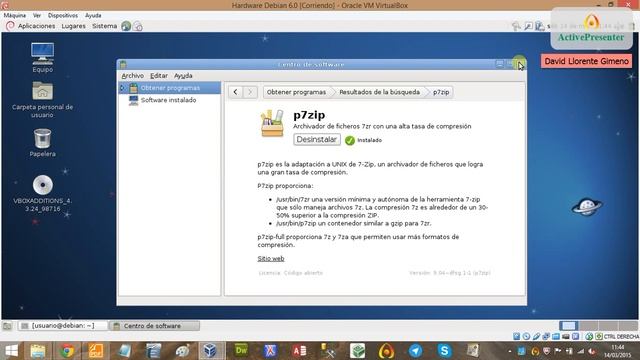The width and height of the screenshot is (640, 360).
Task: Click the green Instalado check icon
Action: (350, 140)
